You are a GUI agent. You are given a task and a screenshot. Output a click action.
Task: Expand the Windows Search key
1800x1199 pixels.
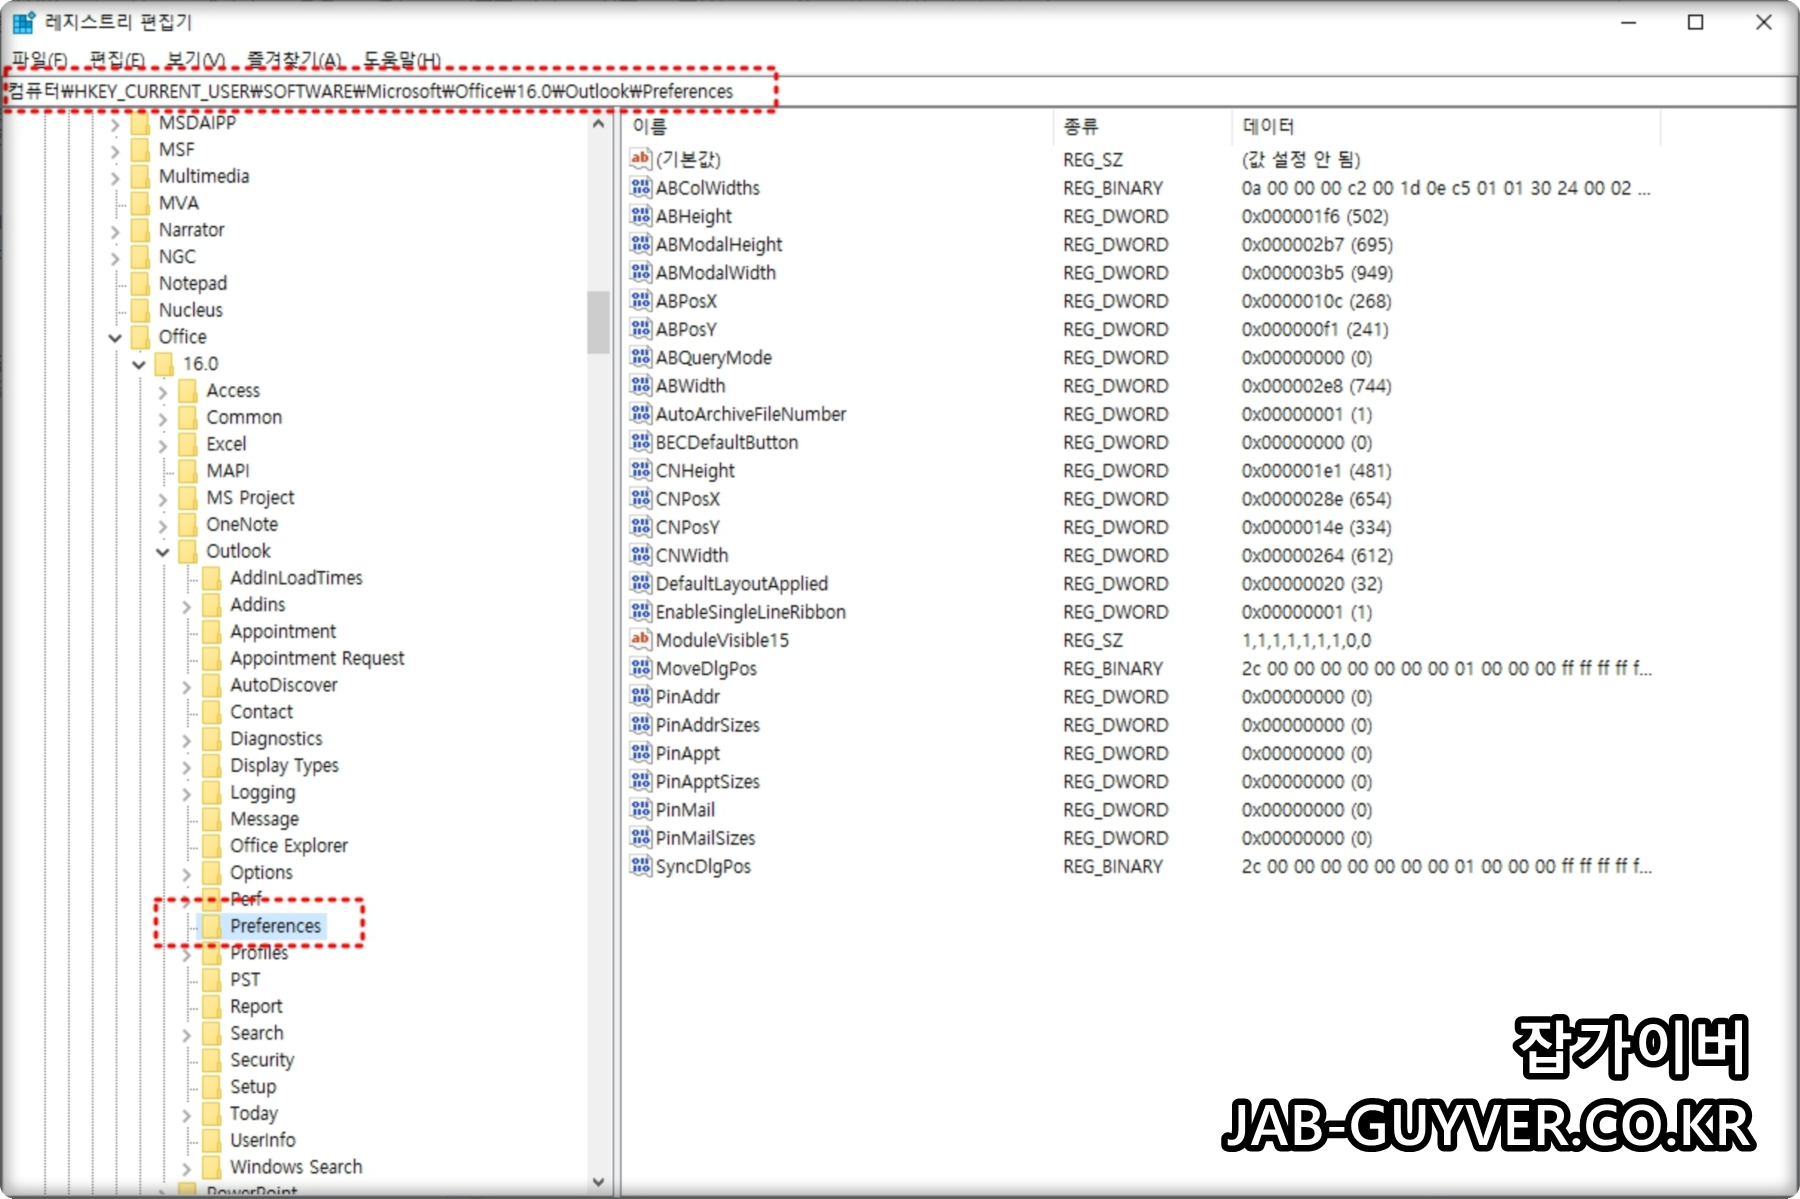click(x=187, y=1168)
